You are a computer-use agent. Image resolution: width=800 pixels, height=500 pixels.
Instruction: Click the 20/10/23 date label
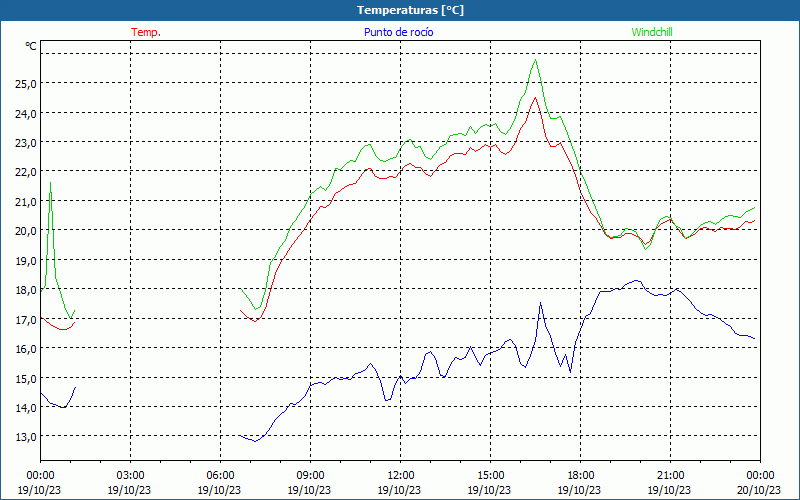coord(759,490)
